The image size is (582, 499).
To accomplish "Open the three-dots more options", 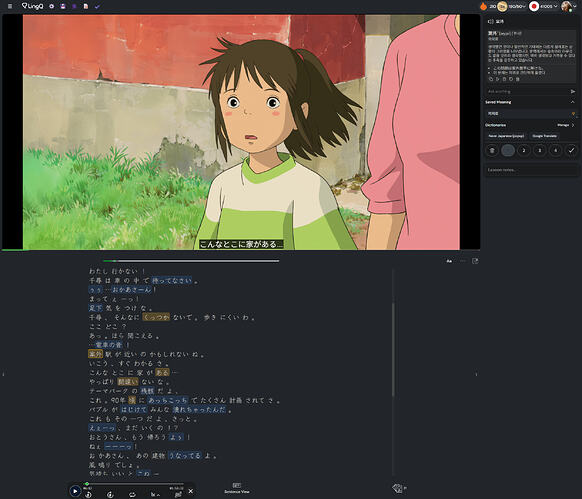I will click(462, 261).
